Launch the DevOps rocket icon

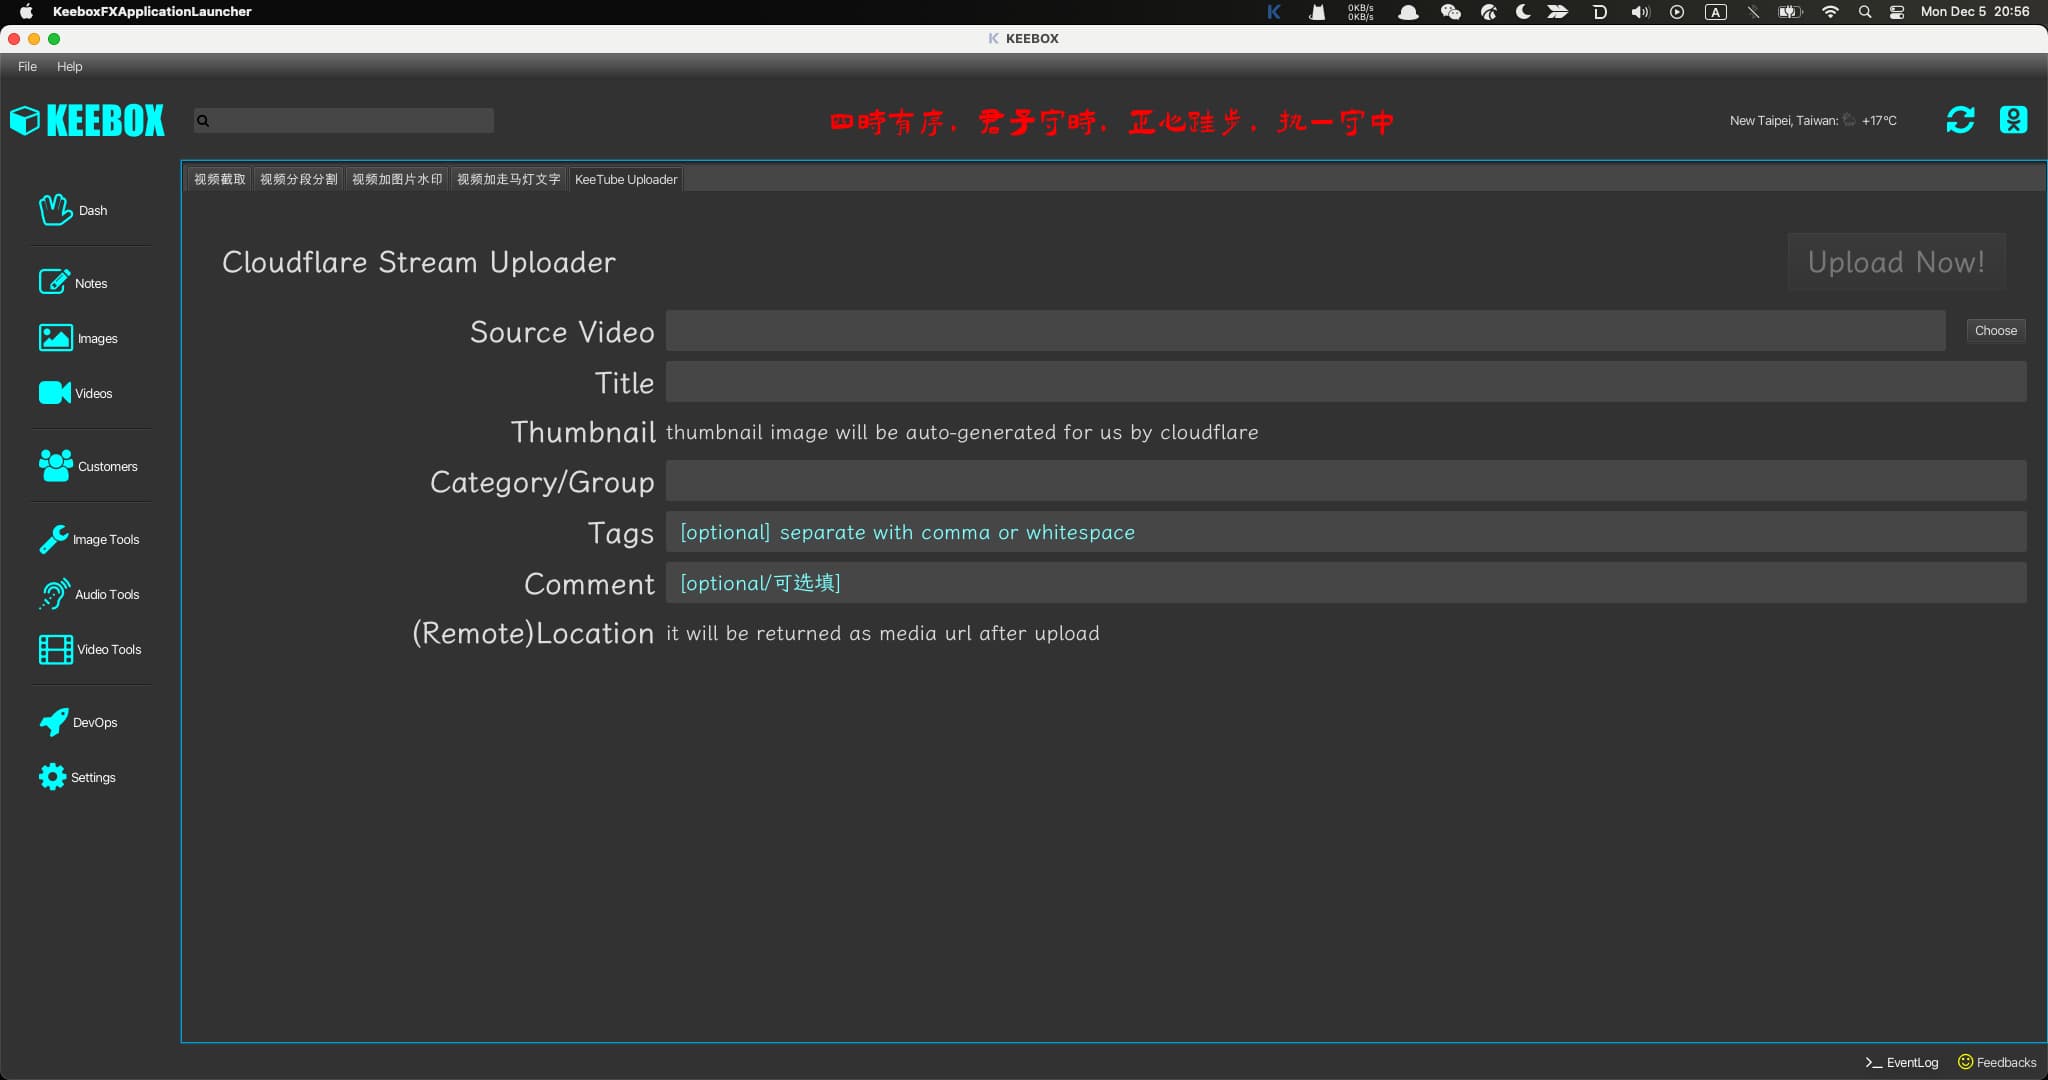[x=53, y=722]
